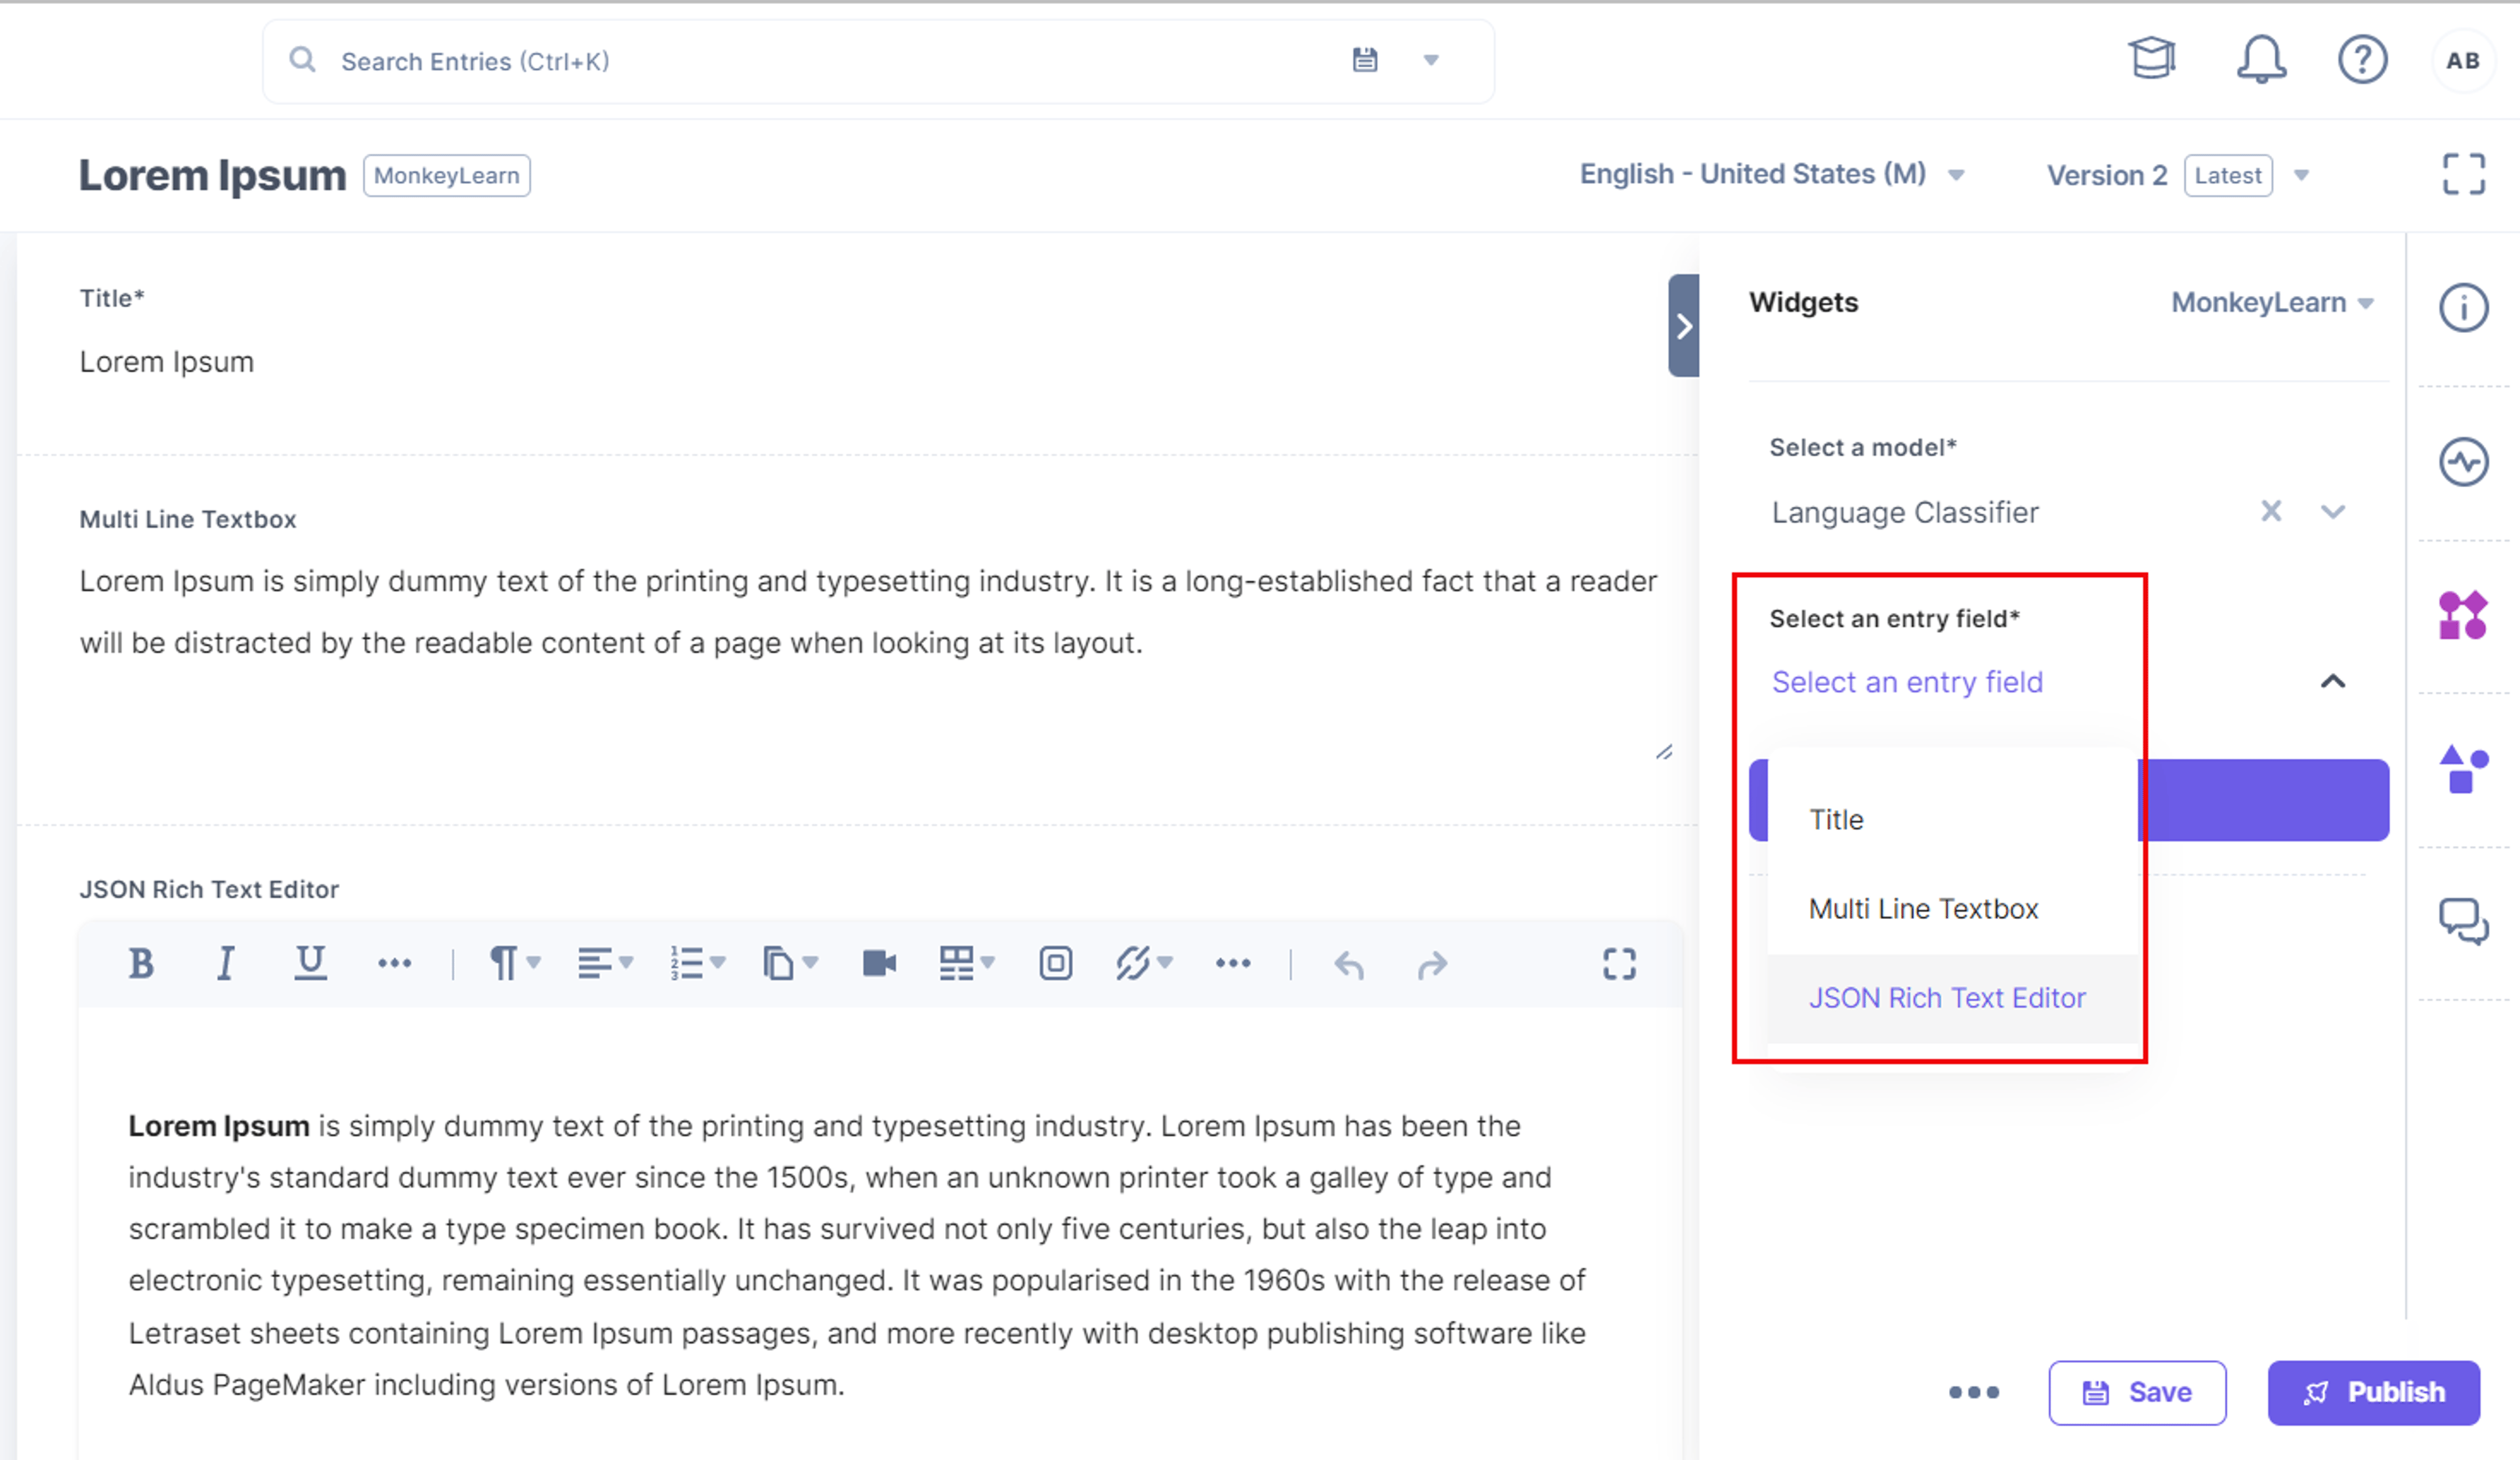
Task: Click the embed entry square icon
Action: [1055, 964]
